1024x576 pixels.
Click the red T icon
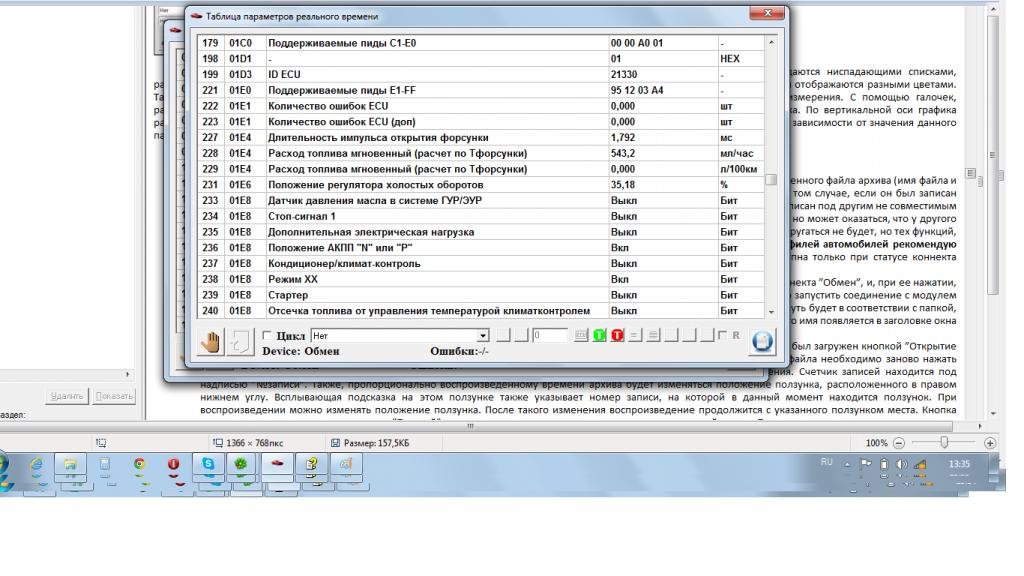(x=617, y=336)
